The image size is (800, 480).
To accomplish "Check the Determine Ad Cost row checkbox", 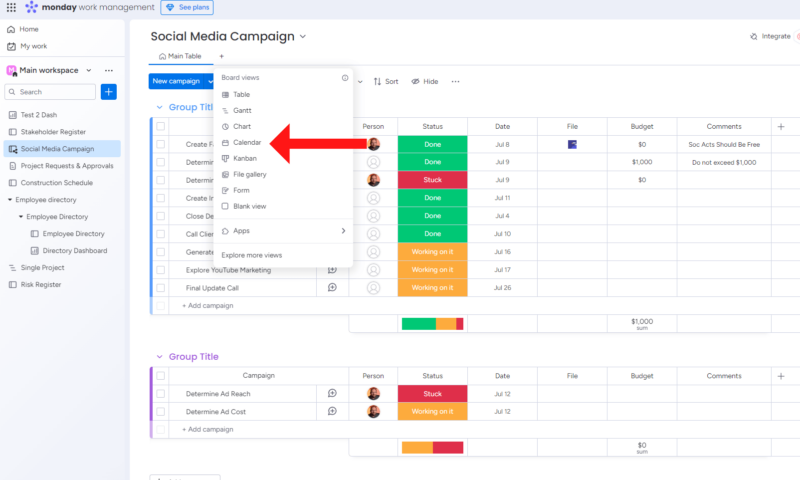I will coord(161,411).
